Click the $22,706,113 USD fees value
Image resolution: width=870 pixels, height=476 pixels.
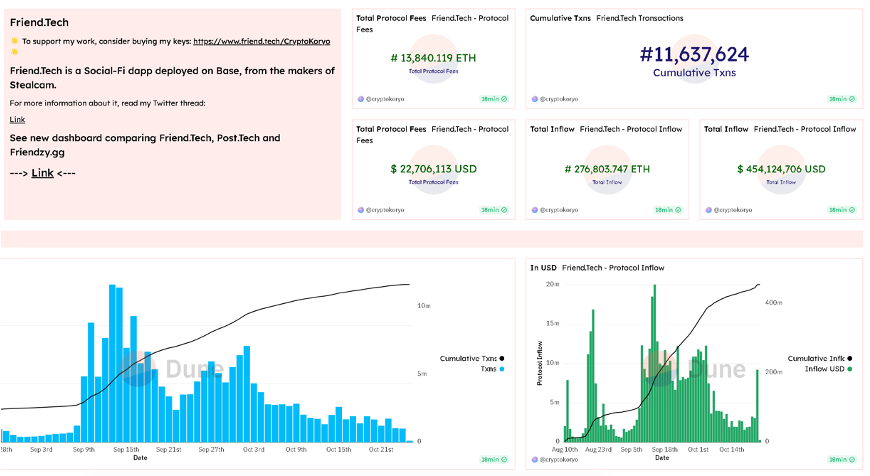pos(433,169)
